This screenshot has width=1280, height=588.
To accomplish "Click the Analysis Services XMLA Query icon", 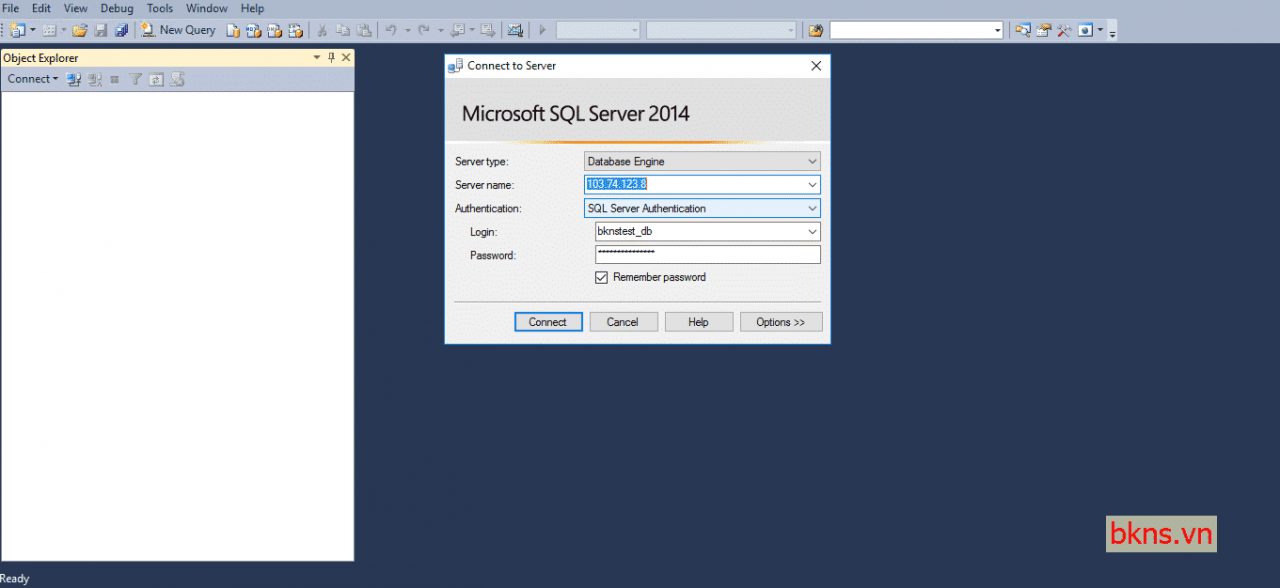I will point(295,30).
